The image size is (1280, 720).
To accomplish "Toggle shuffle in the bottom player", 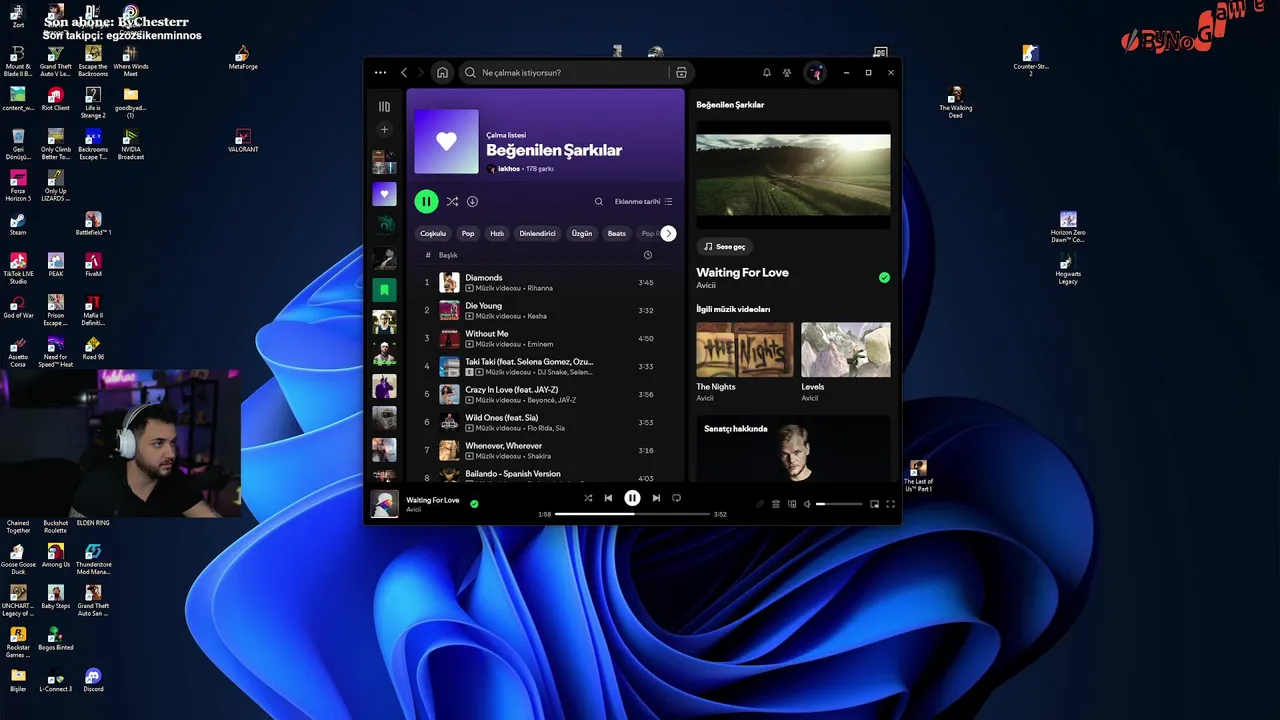I will [588, 497].
